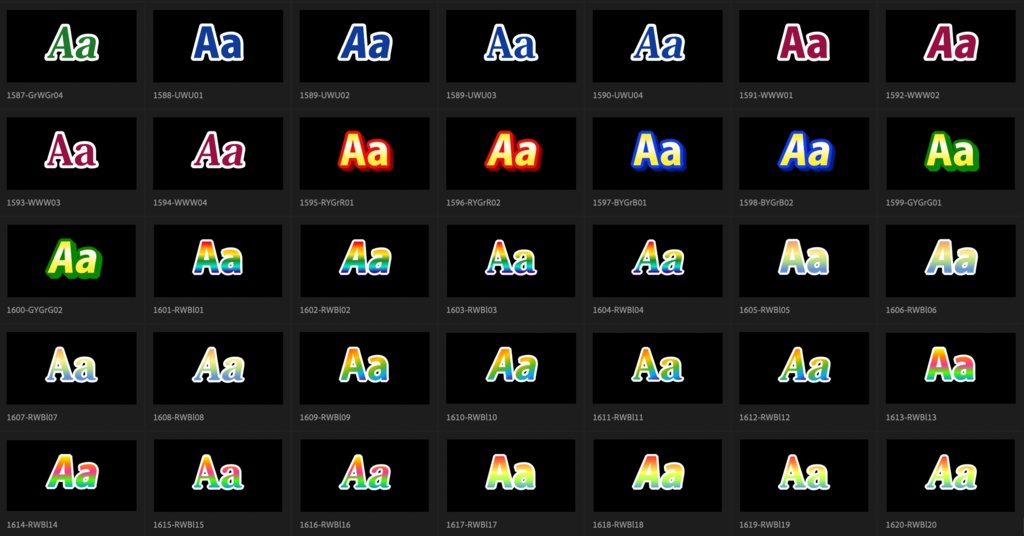Click the 1589-UWU02 label
The image size is (1024, 536).
(x=325, y=95)
